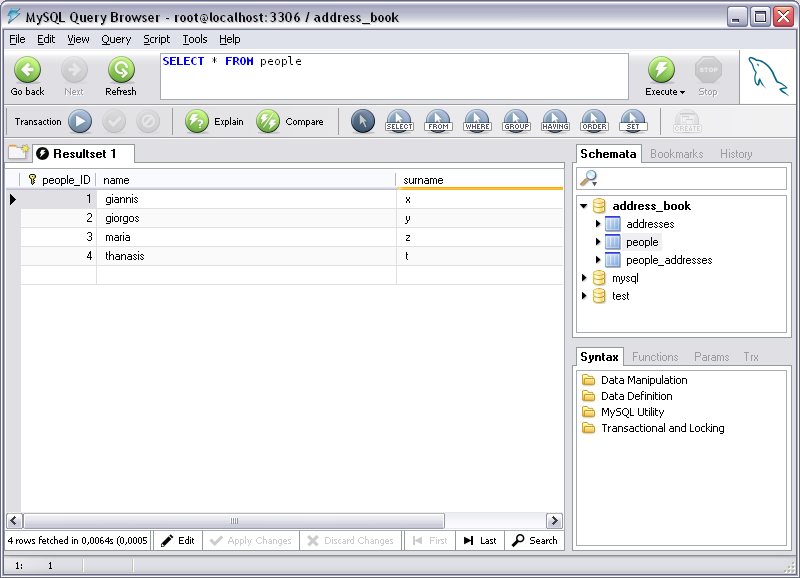The image size is (800, 578).
Task: Pick the WHERE clause pointer tool
Action: point(478,121)
